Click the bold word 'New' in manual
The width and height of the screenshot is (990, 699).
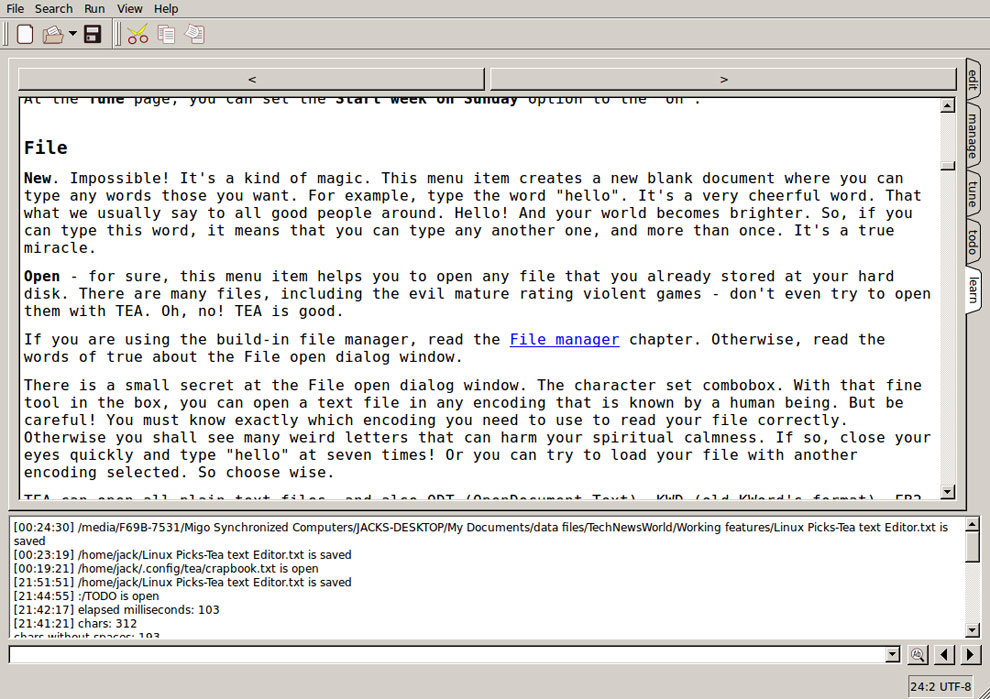[x=37, y=178]
